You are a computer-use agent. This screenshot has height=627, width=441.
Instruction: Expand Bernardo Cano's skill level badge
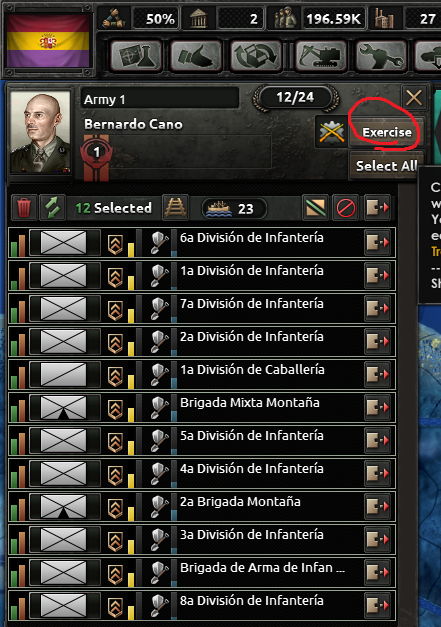pyautogui.click(x=96, y=152)
